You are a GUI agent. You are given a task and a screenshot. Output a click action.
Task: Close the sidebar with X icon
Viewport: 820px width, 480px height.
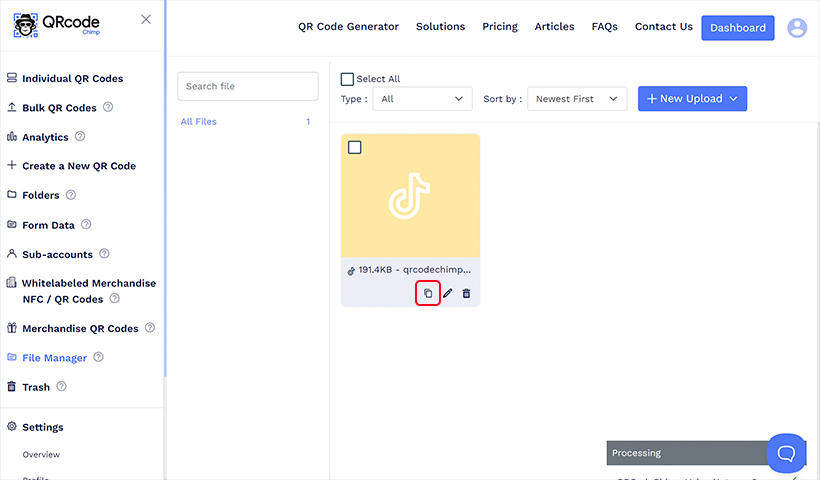146,19
